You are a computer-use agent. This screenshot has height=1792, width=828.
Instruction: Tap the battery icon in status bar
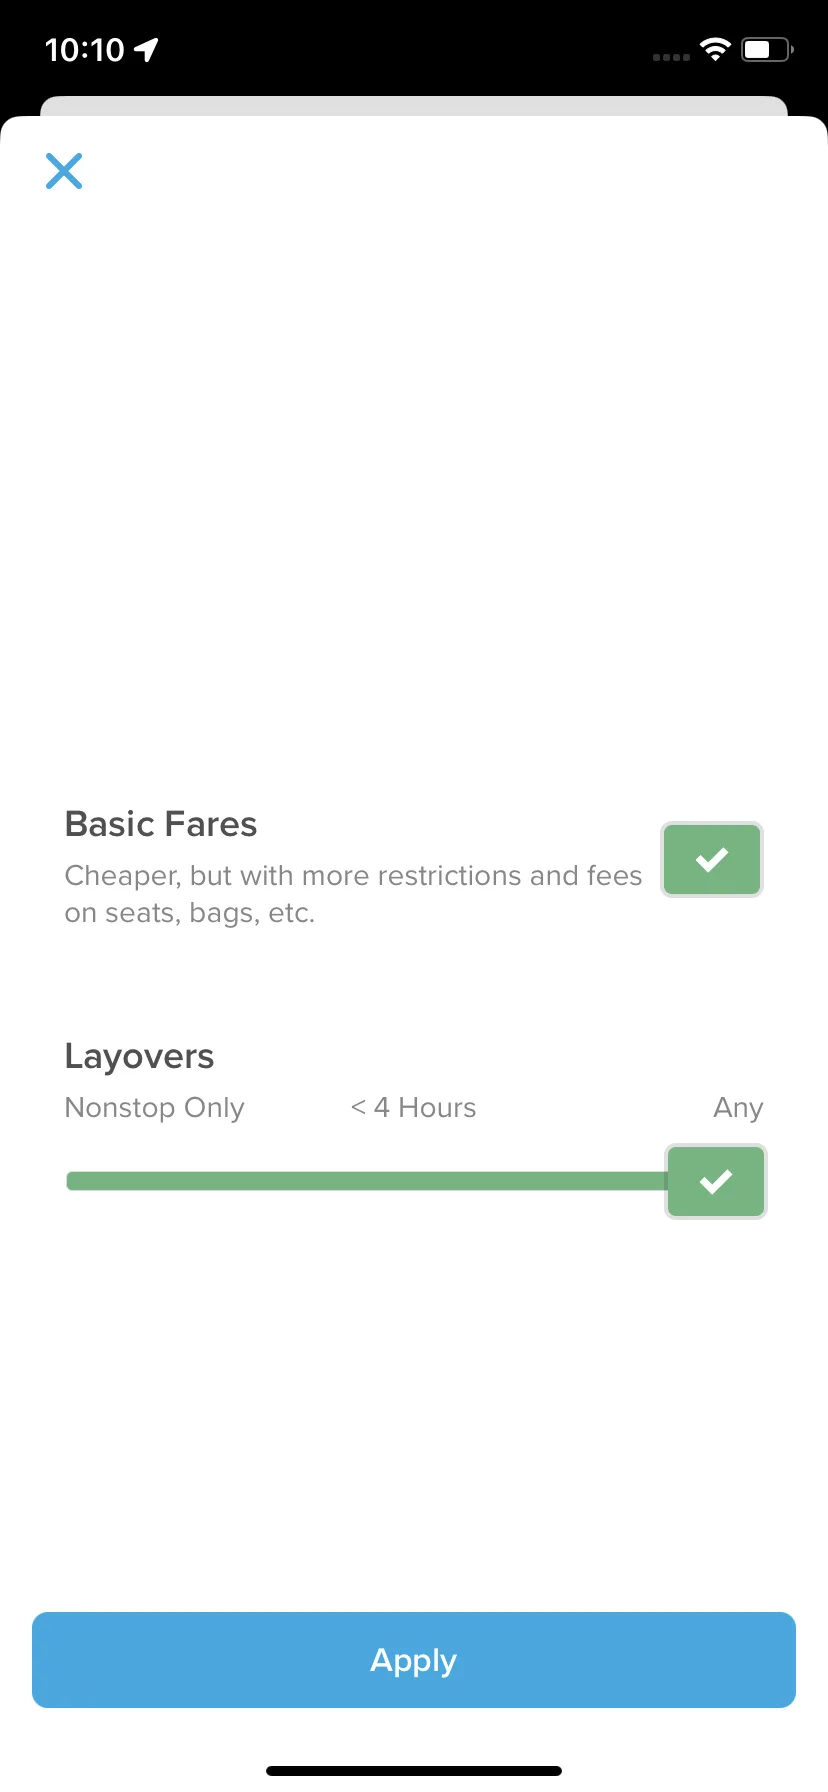tap(767, 49)
